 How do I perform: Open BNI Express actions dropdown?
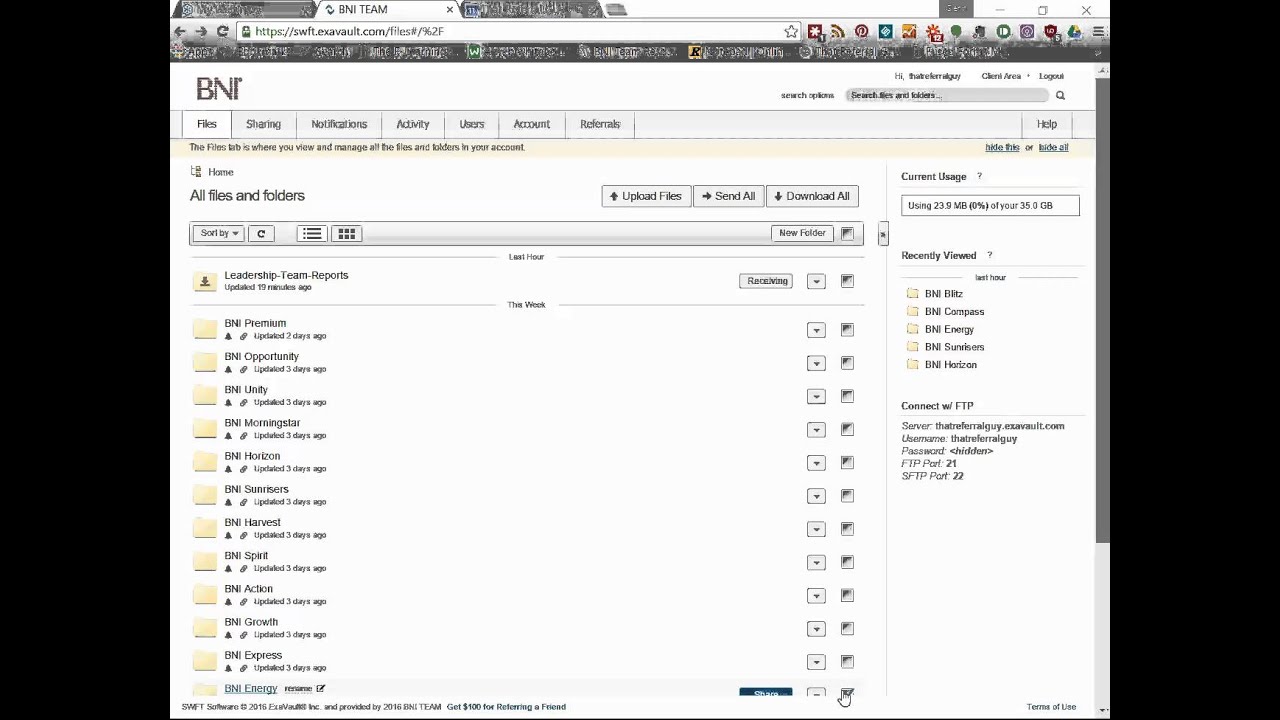(816, 661)
